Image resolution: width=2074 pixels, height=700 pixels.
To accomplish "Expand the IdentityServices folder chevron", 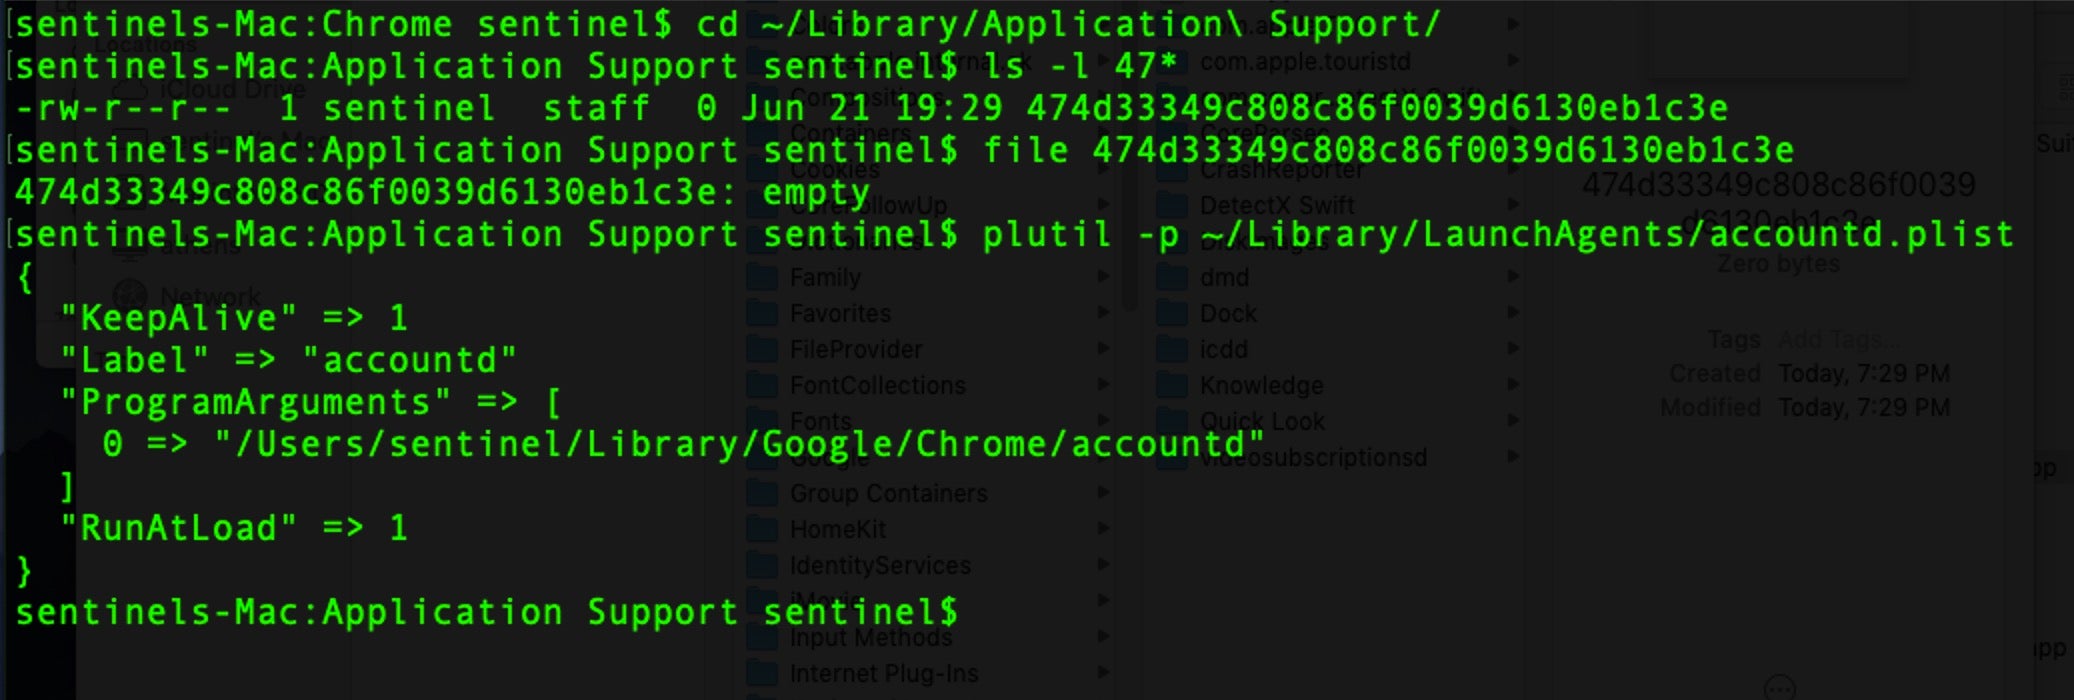I will tap(1104, 565).
